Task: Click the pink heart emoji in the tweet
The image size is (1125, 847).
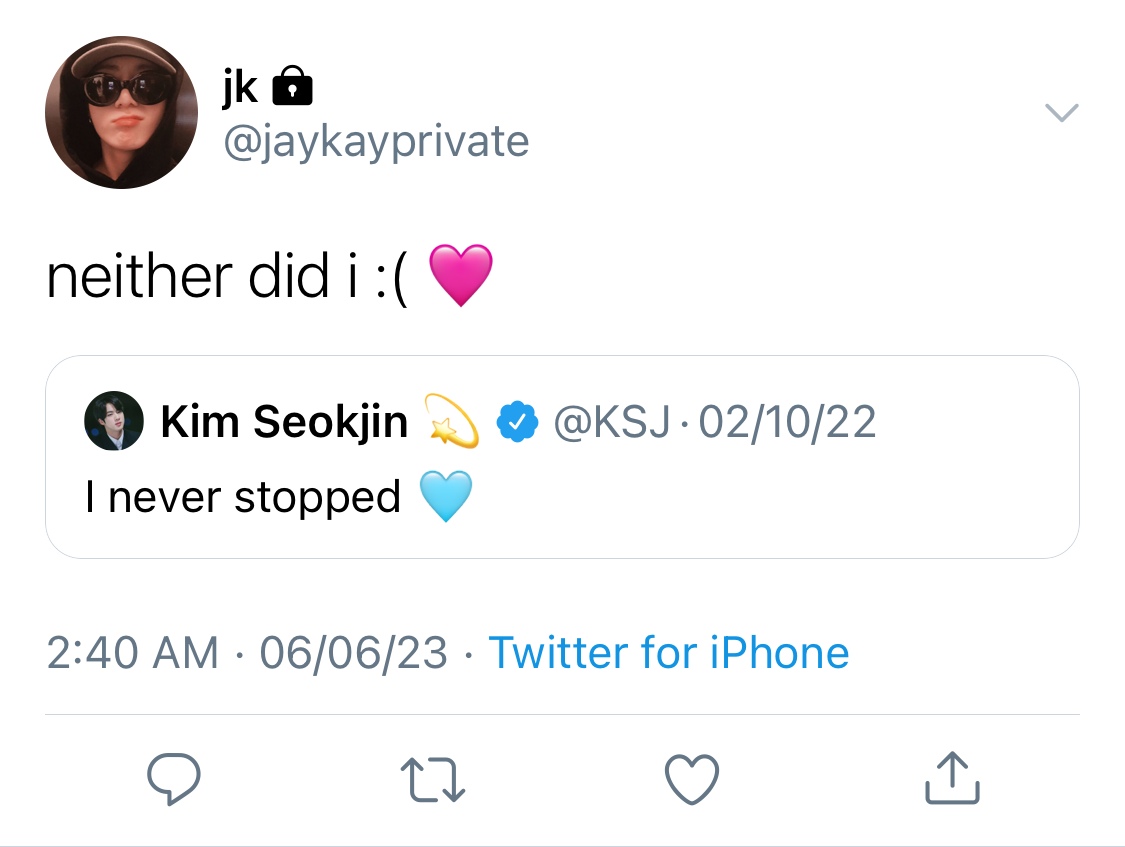Action: 461,275
